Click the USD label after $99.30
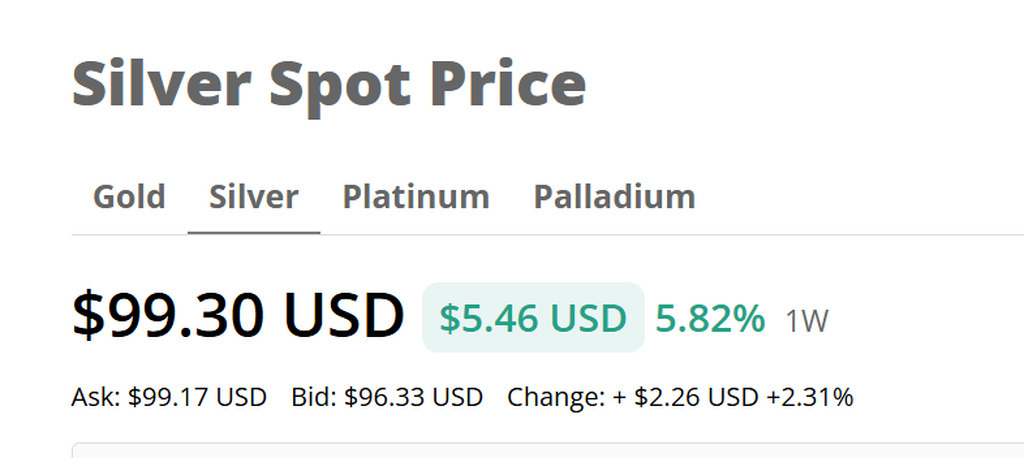The width and height of the screenshot is (1024, 458). [x=344, y=315]
